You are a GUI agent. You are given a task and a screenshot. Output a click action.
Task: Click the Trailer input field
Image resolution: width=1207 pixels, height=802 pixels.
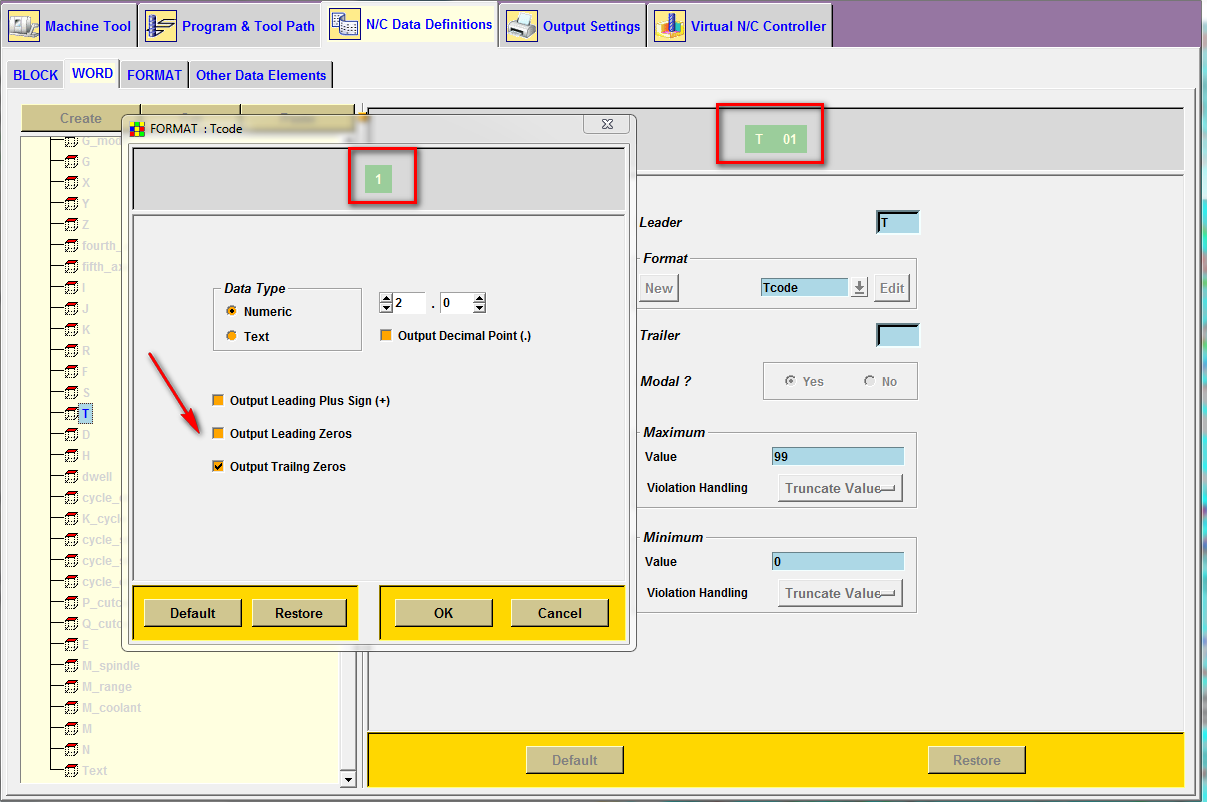pos(897,335)
